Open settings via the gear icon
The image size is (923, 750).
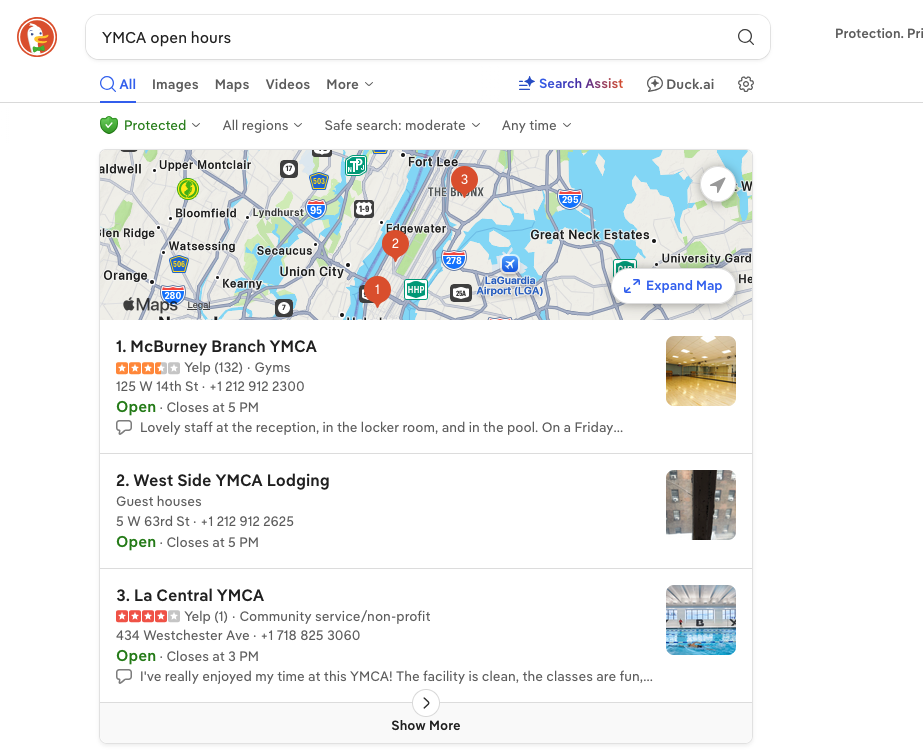pos(746,84)
